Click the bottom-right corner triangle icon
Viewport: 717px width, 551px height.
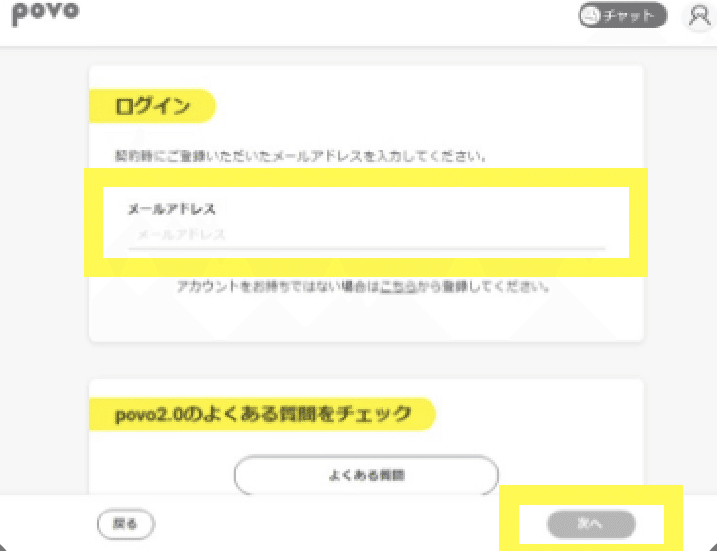click(714, 547)
